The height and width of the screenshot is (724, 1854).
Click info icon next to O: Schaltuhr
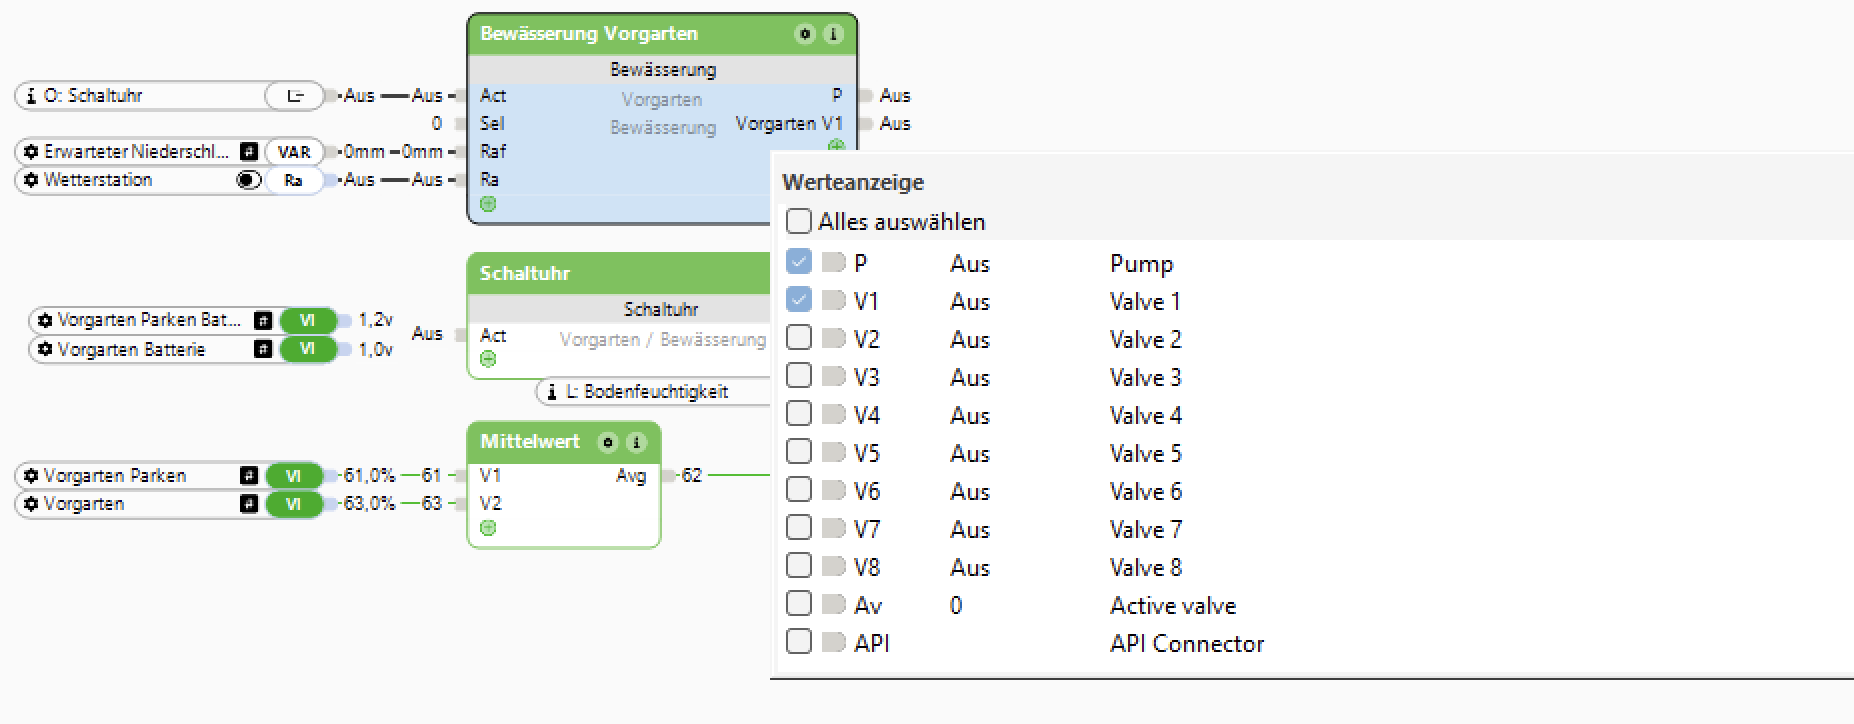[31, 96]
